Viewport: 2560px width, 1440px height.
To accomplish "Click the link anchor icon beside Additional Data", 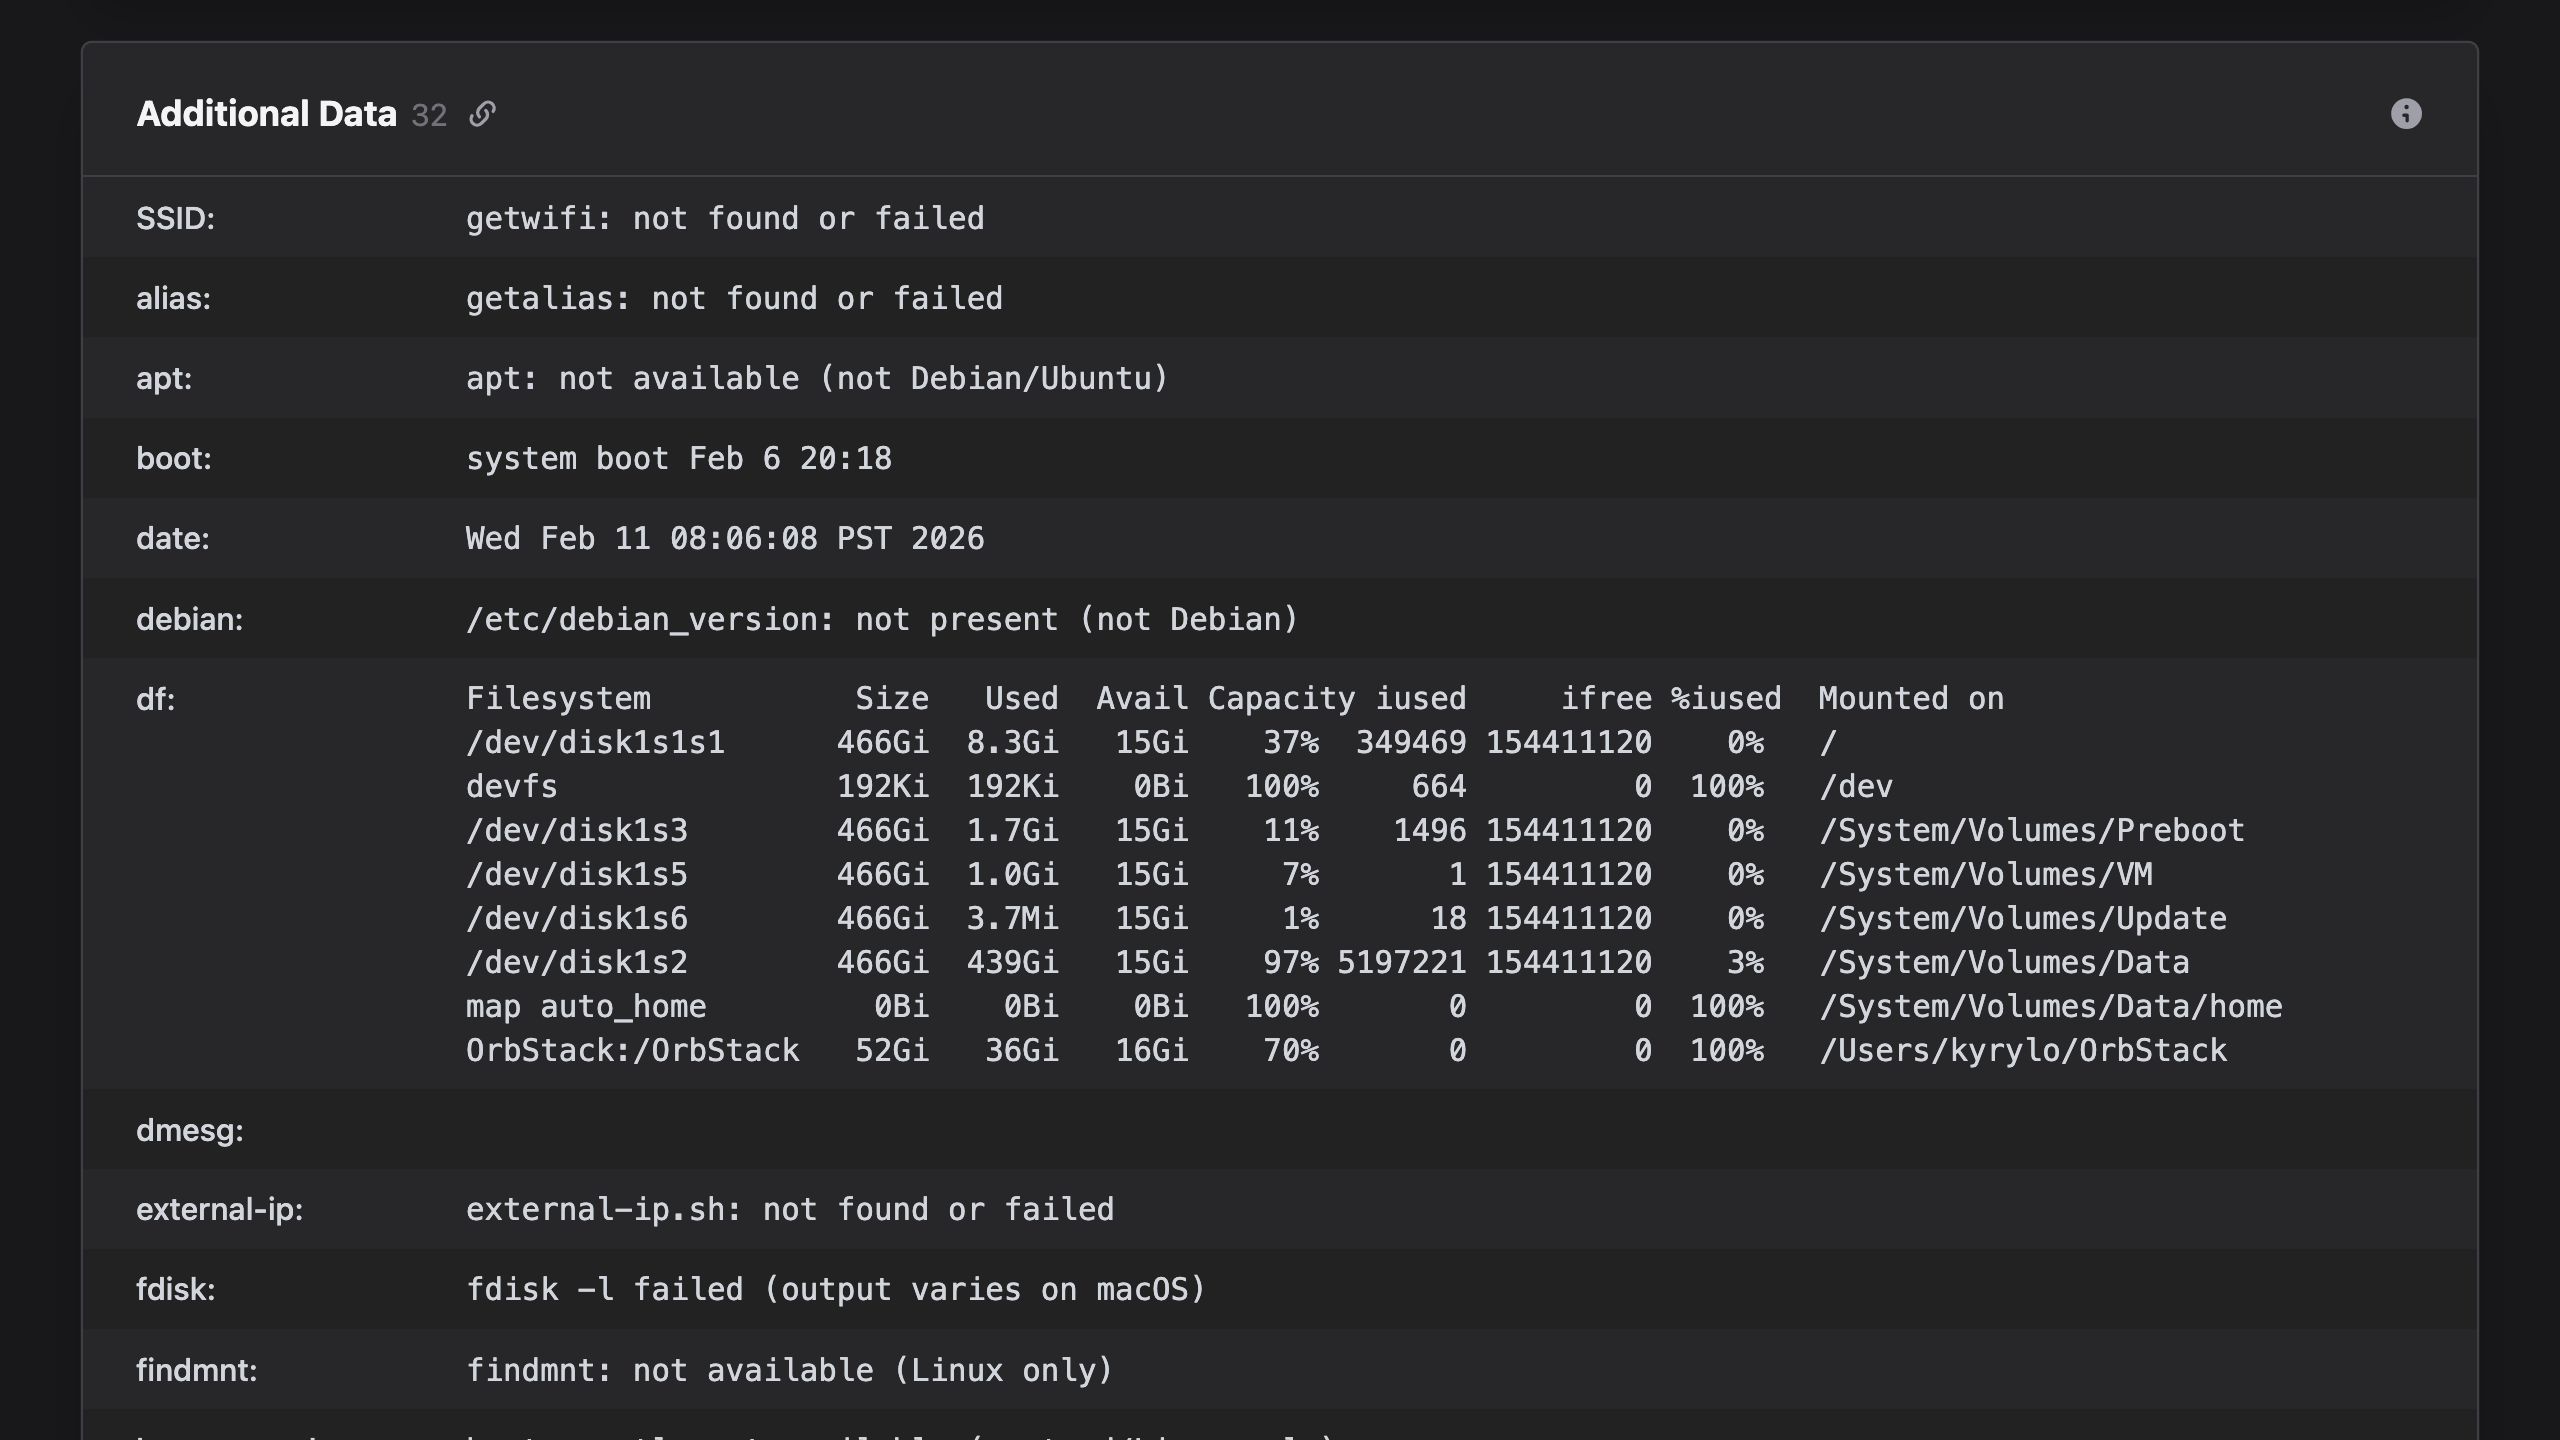I will tap(484, 114).
